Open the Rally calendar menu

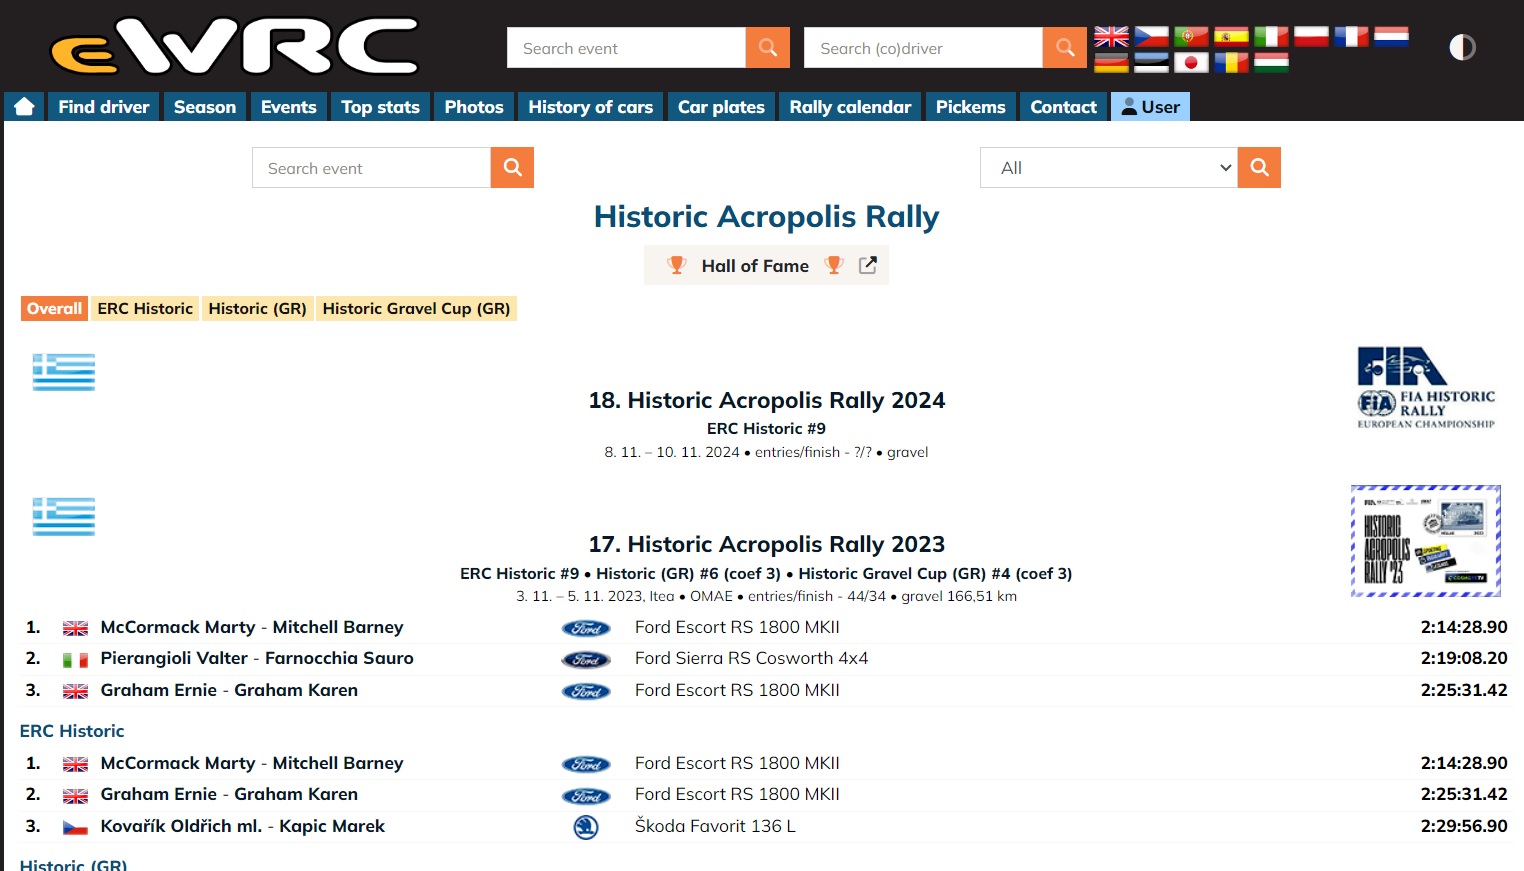pyautogui.click(x=850, y=107)
